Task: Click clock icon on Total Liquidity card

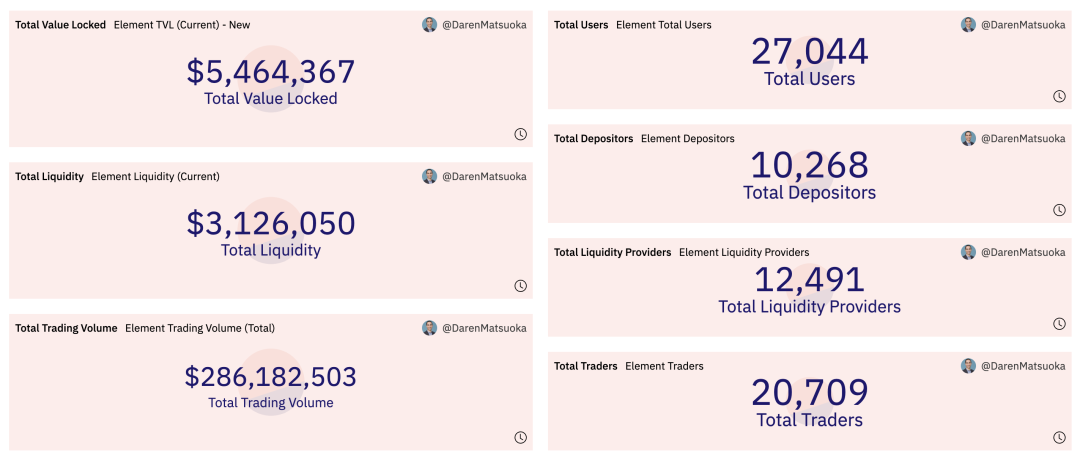Action: point(520,286)
